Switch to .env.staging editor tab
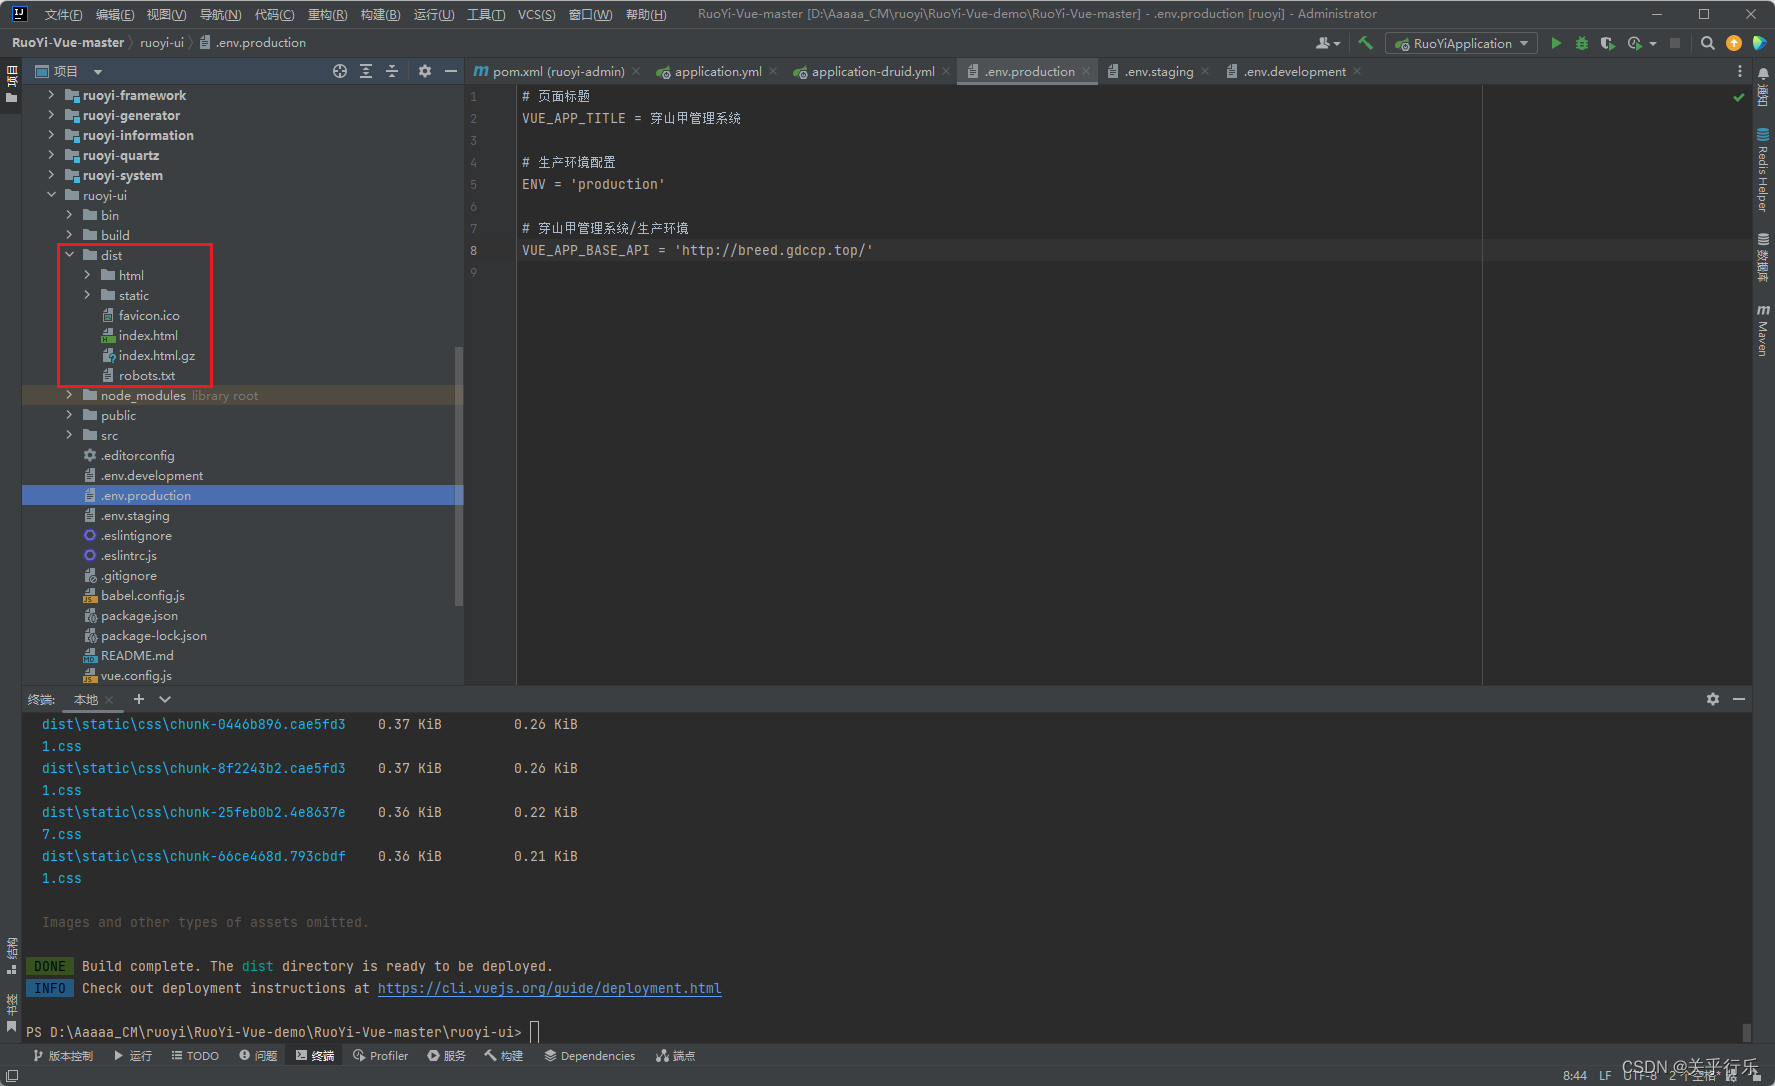The image size is (1775, 1086). tap(1158, 71)
